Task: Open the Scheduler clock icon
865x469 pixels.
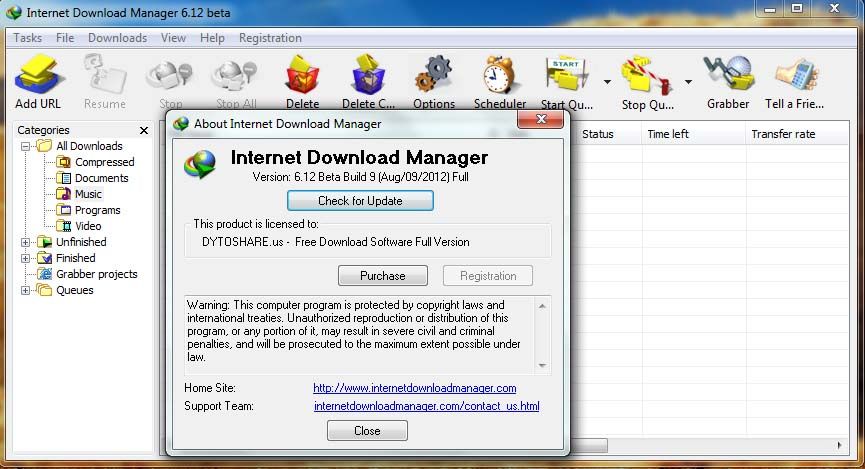Action: (499, 75)
